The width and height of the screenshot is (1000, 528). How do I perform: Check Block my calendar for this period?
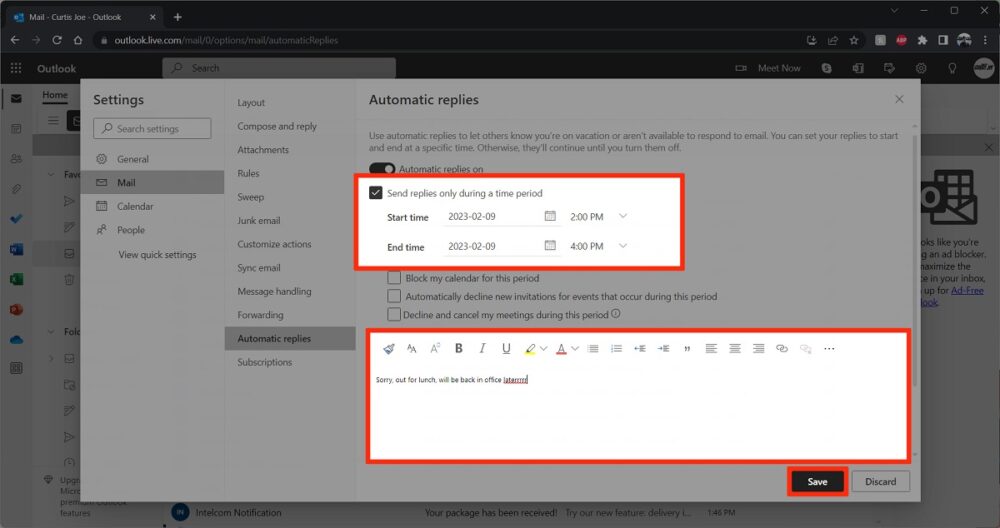tap(394, 278)
